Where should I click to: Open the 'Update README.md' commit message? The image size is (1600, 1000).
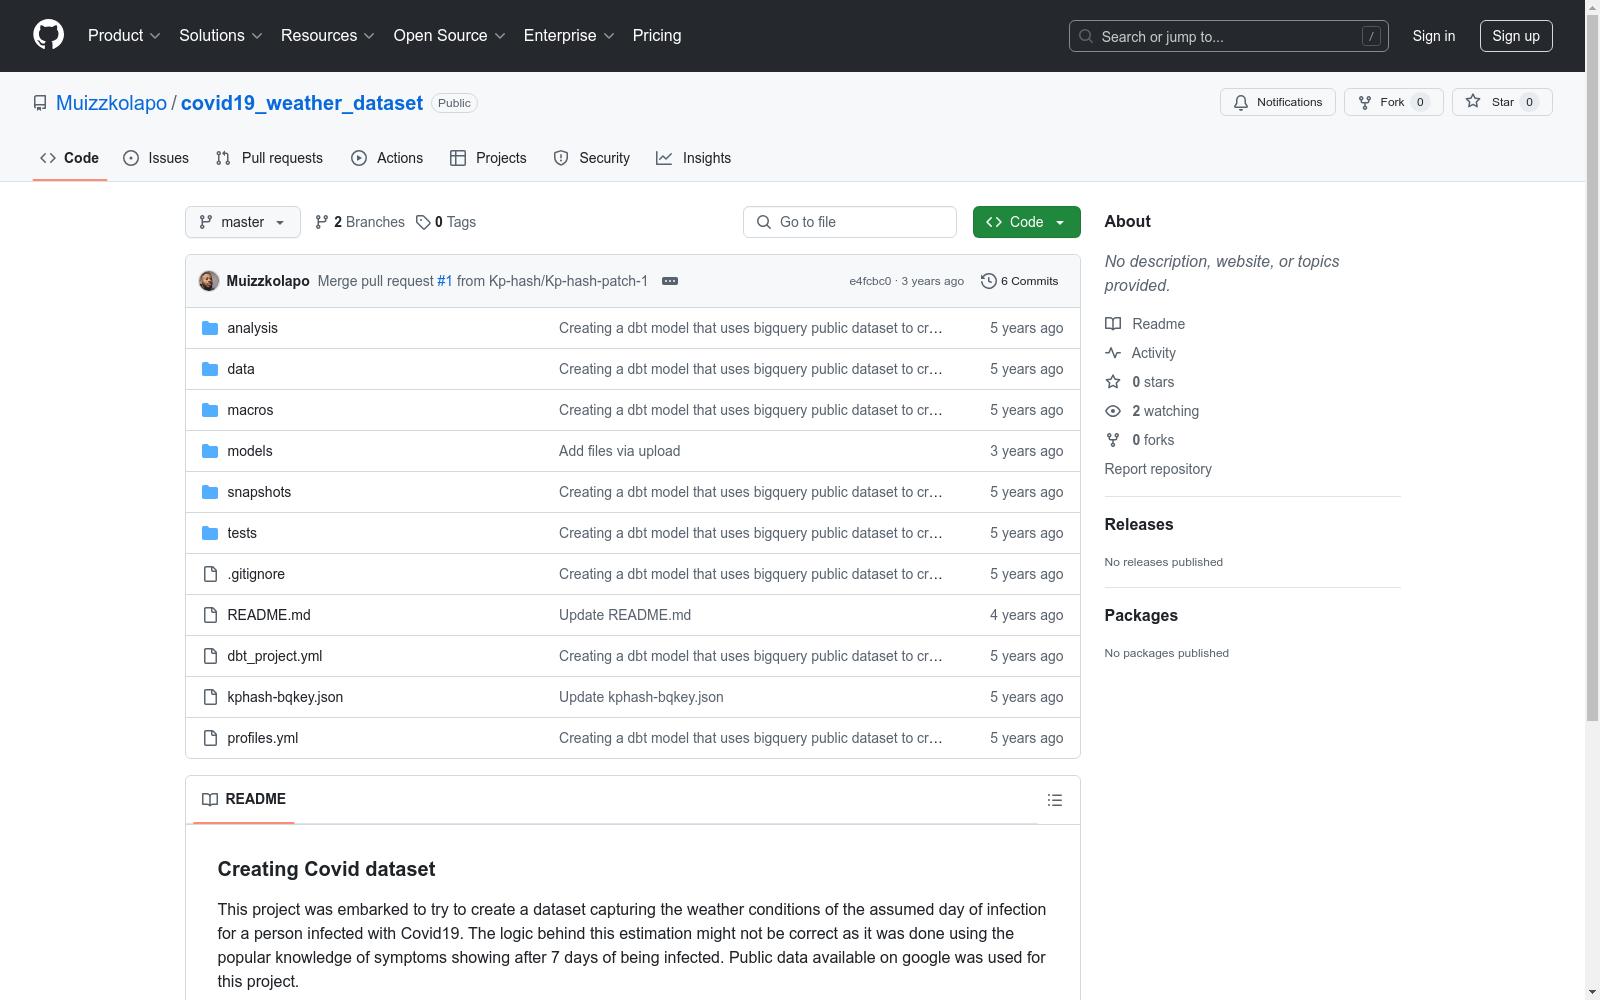click(x=625, y=615)
